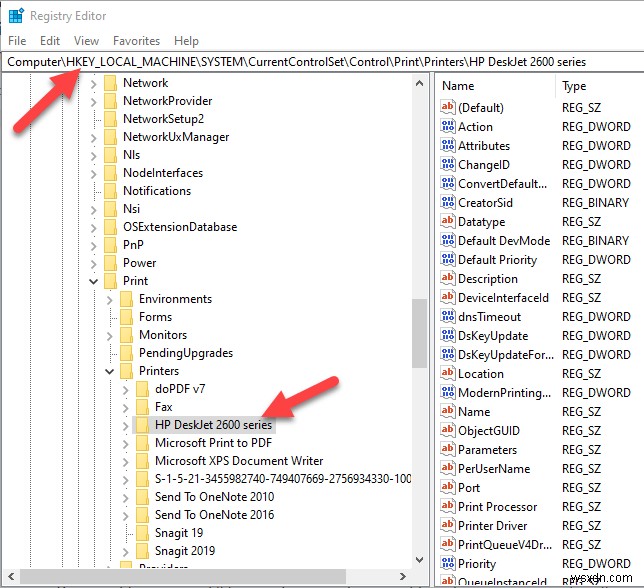
Task: Open the File menu
Action: pos(17,41)
